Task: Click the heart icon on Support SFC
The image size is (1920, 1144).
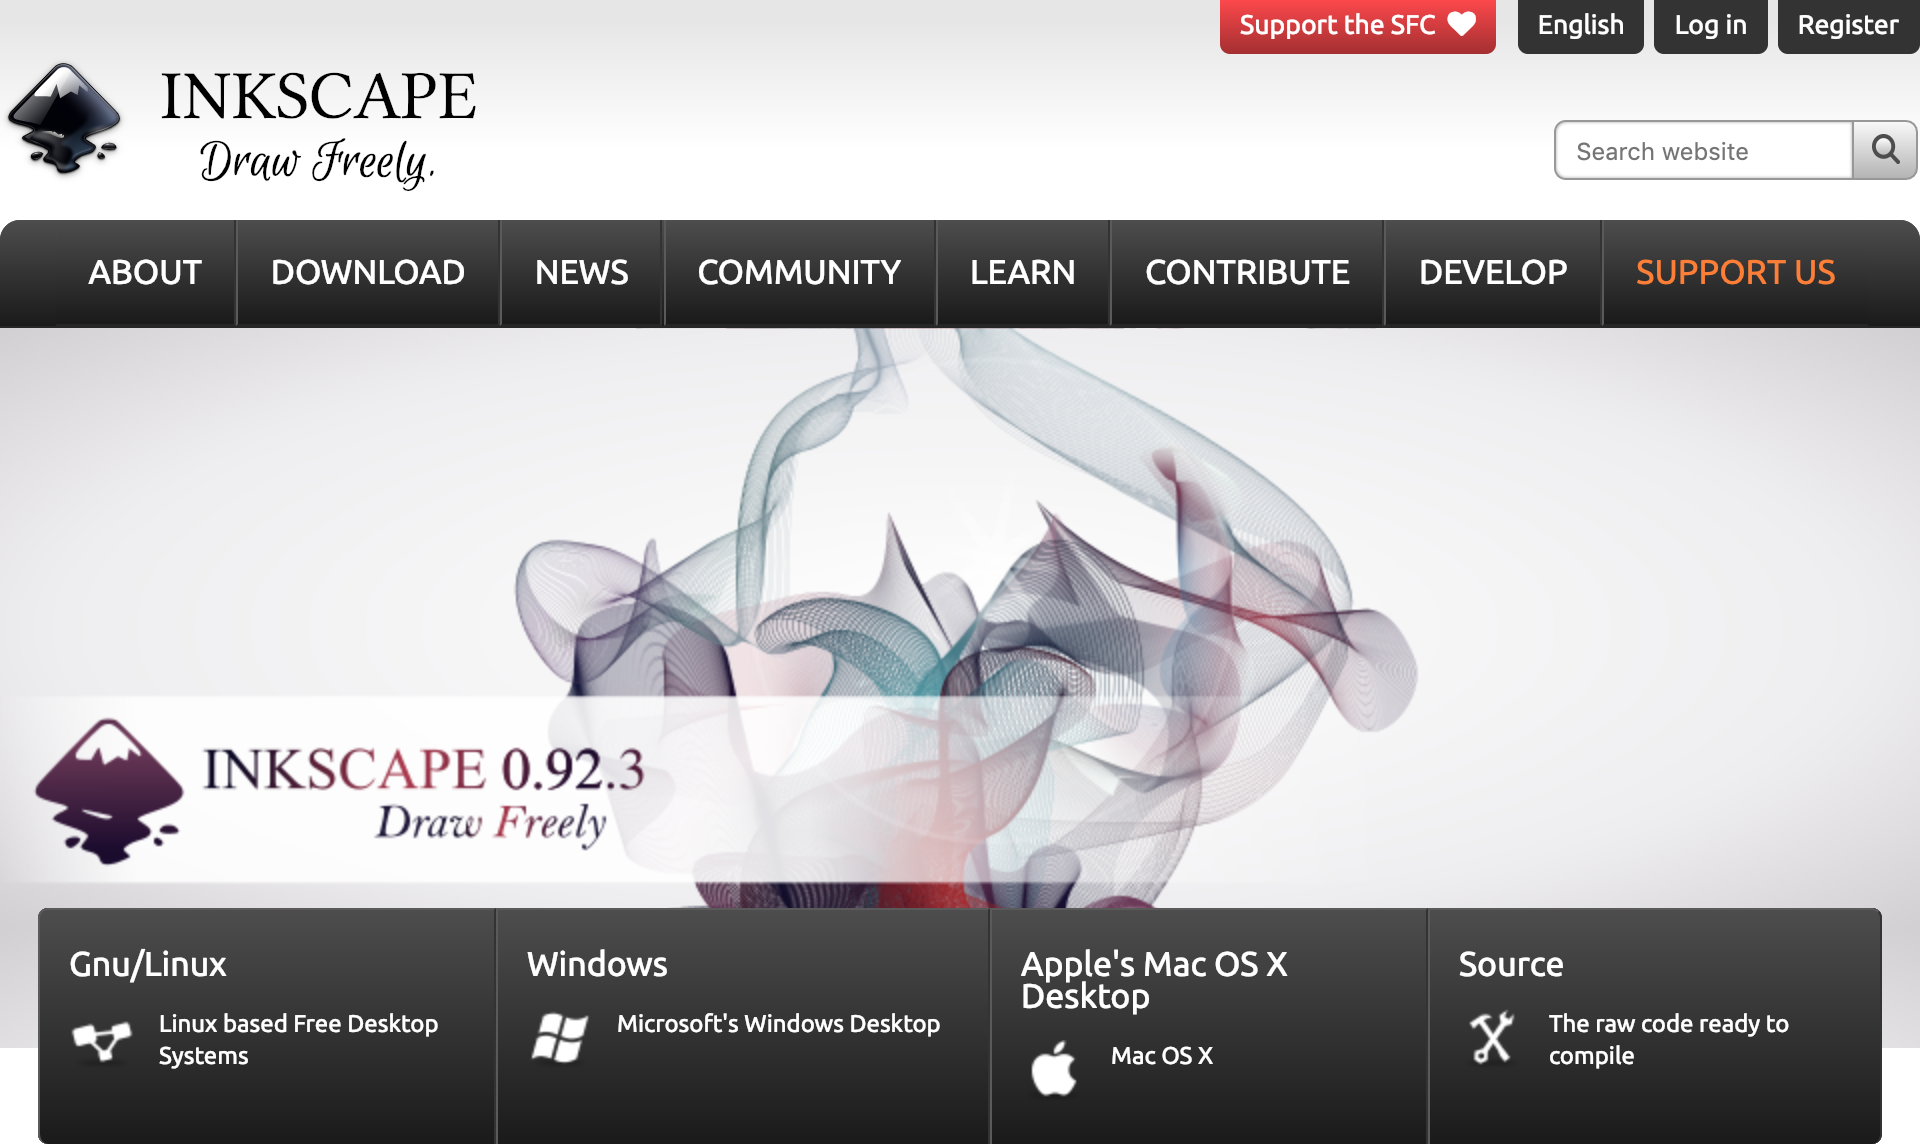Action: [x=1462, y=24]
